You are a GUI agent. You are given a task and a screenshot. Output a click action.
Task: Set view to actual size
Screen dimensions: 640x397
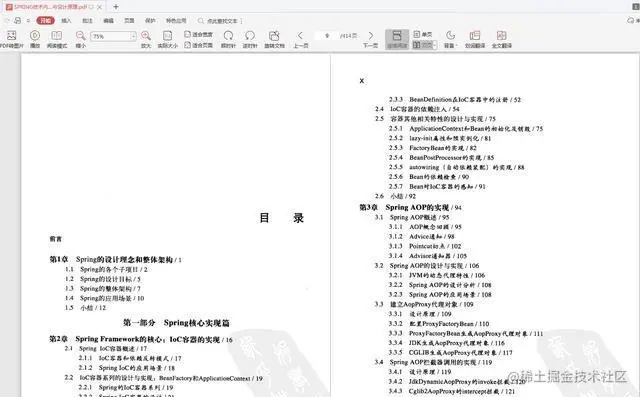pyautogui.click(x=167, y=40)
